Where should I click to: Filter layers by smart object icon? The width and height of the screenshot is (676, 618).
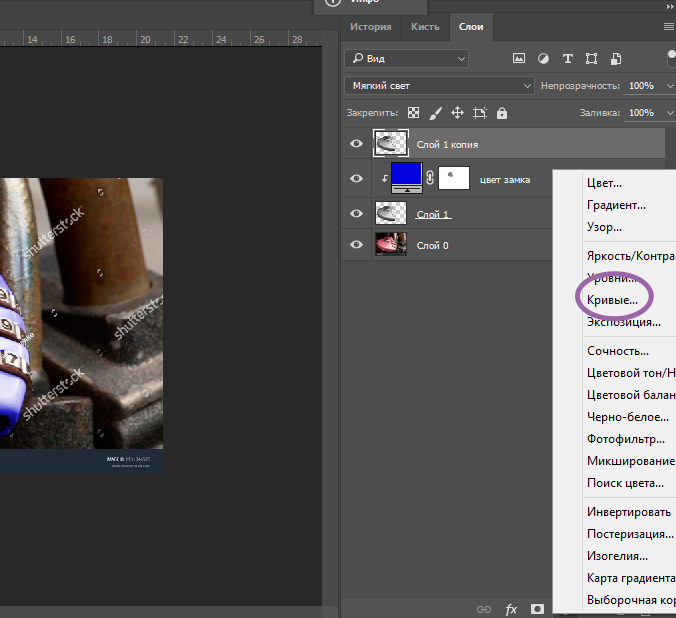[x=616, y=59]
